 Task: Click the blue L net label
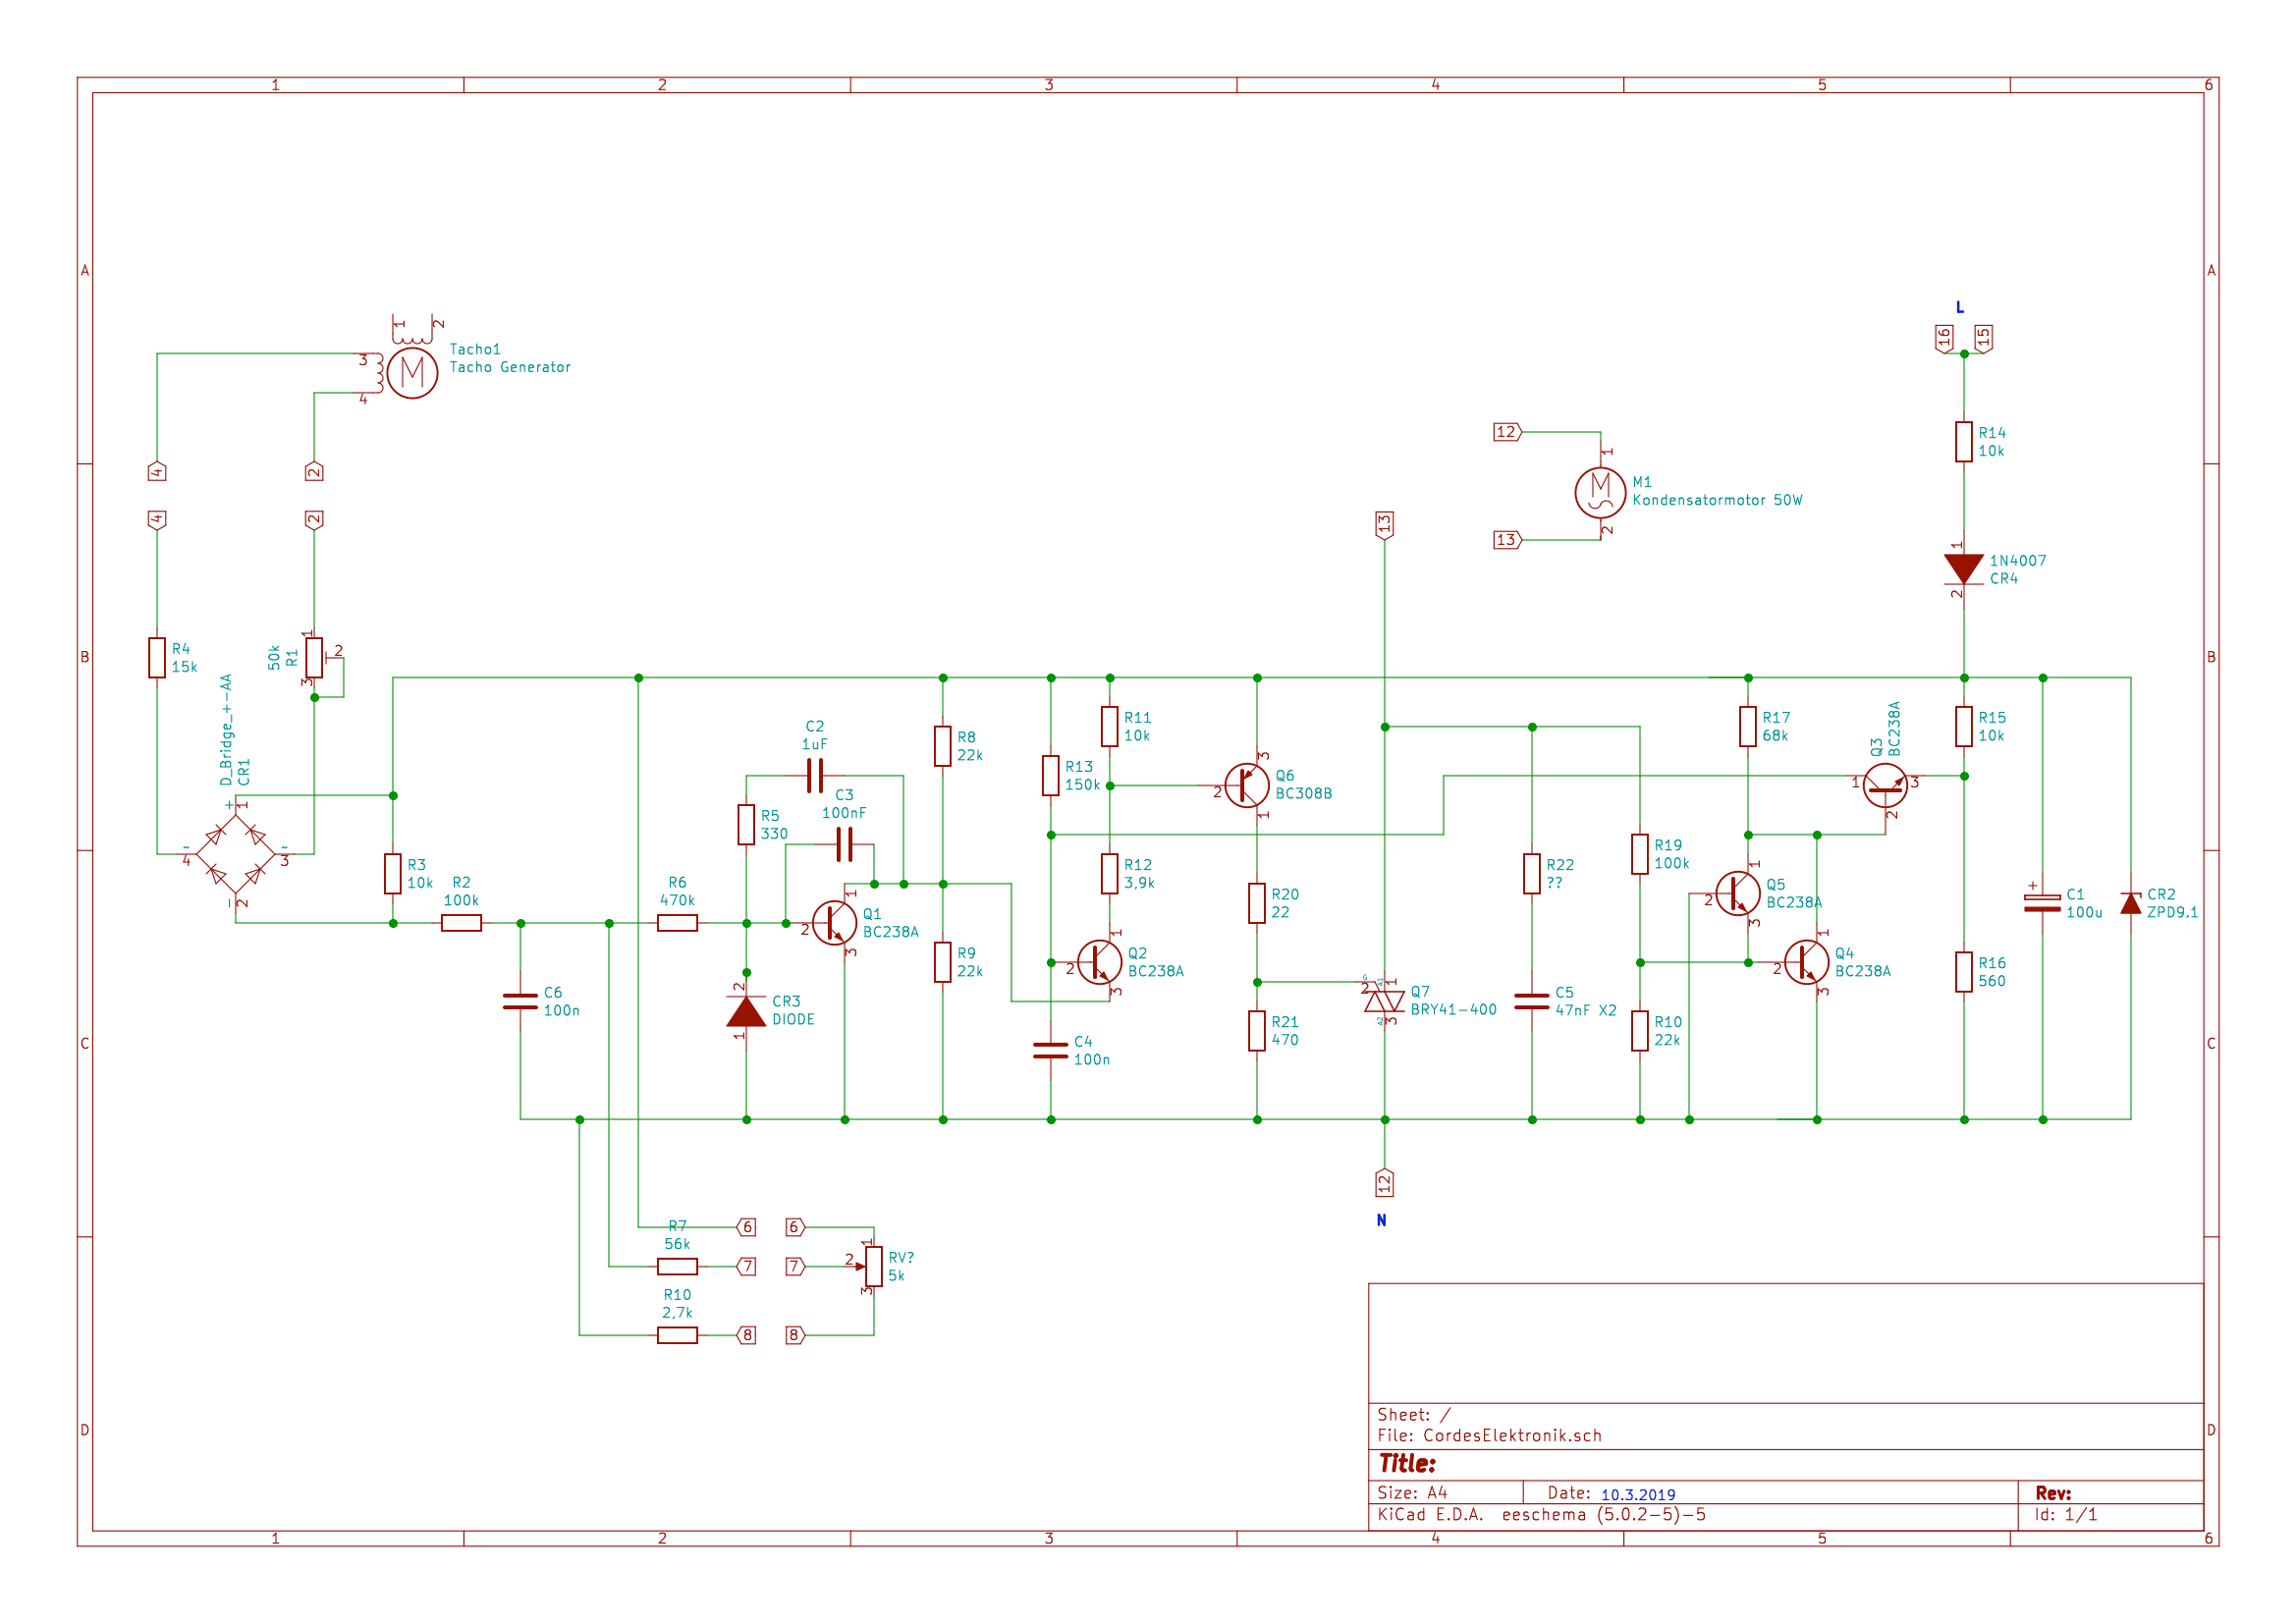[1961, 308]
